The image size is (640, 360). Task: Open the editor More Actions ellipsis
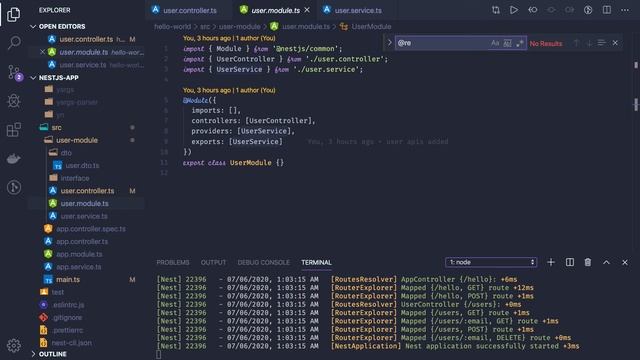[x=625, y=10]
